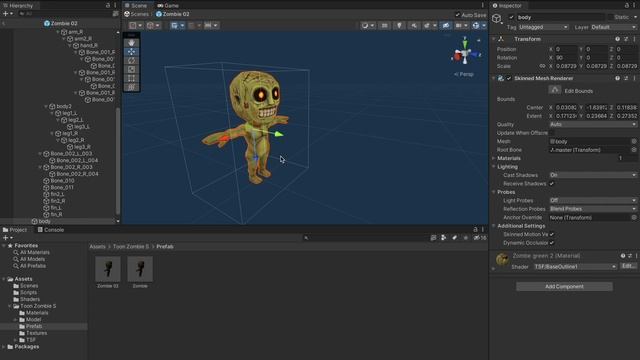
Task: Open the Cast Shadows dropdown
Action: [x=593, y=175]
